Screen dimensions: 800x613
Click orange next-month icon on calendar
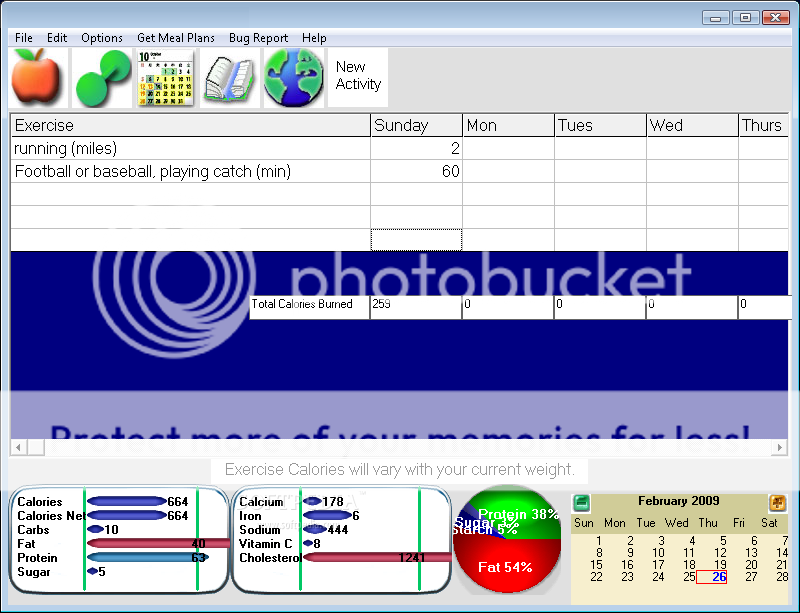[777, 502]
